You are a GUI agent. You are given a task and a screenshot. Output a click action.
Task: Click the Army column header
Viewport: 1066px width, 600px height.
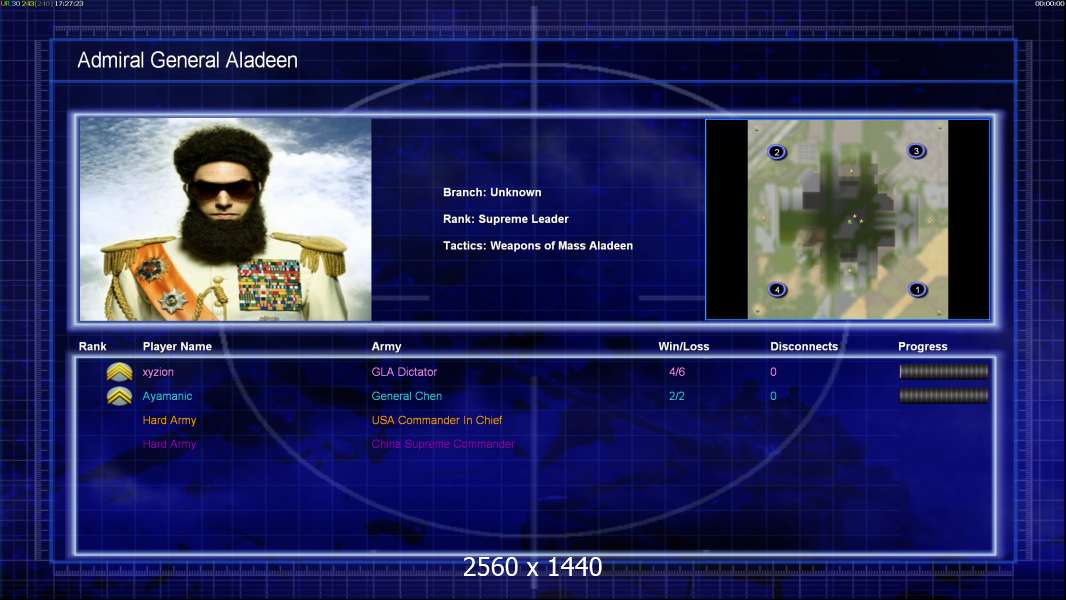point(386,347)
